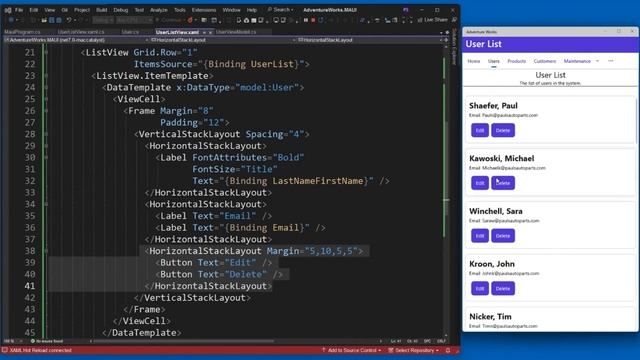This screenshot has height=360, width=640.
Task: Click Delete button for Winchell, Sara
Action: pos(503,236)
